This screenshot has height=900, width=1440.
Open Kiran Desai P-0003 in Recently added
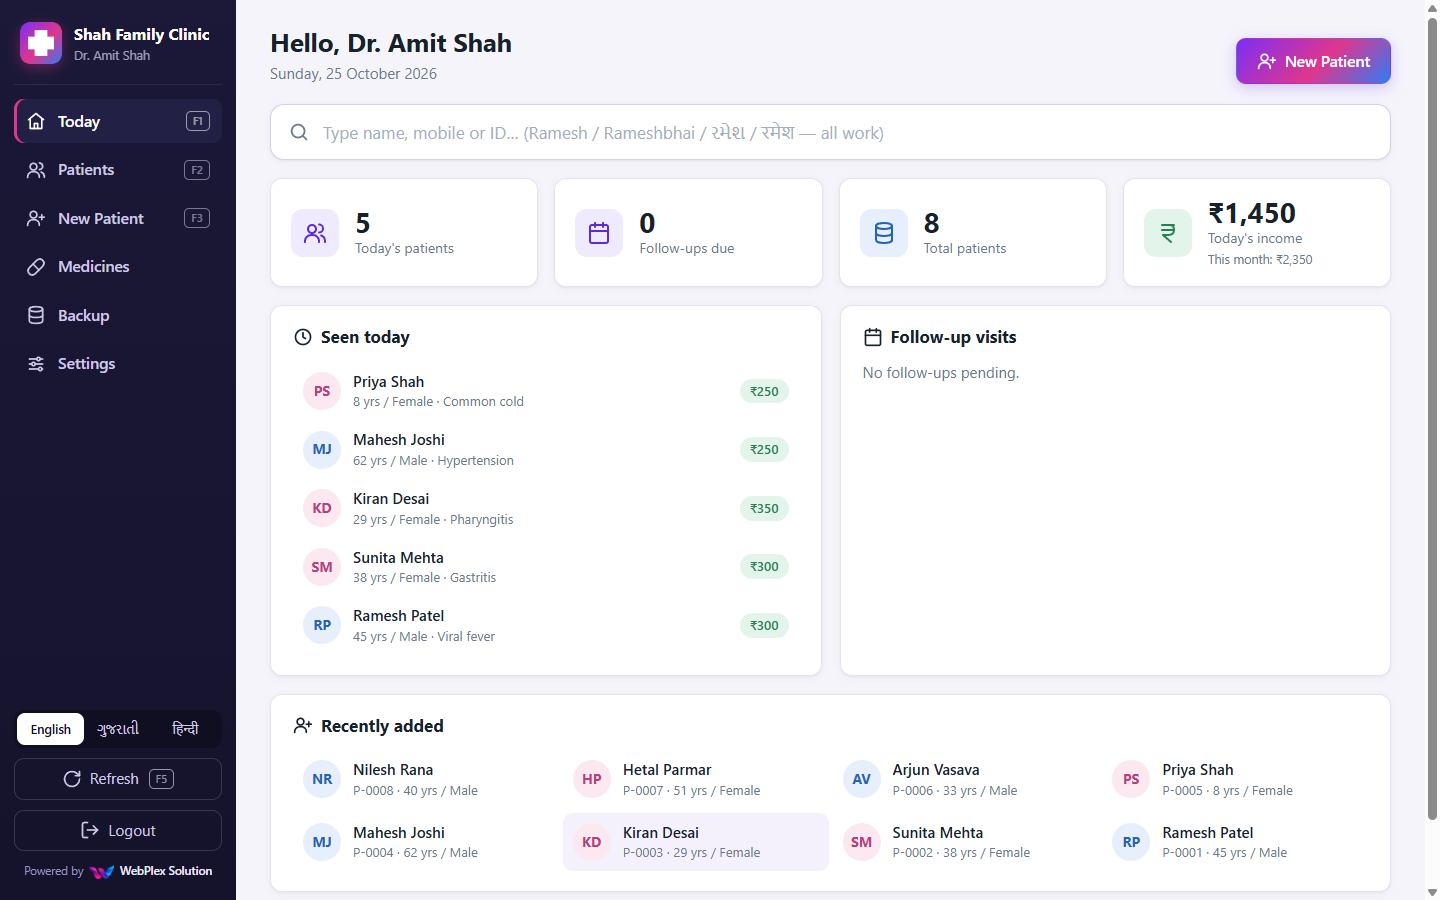696,842
